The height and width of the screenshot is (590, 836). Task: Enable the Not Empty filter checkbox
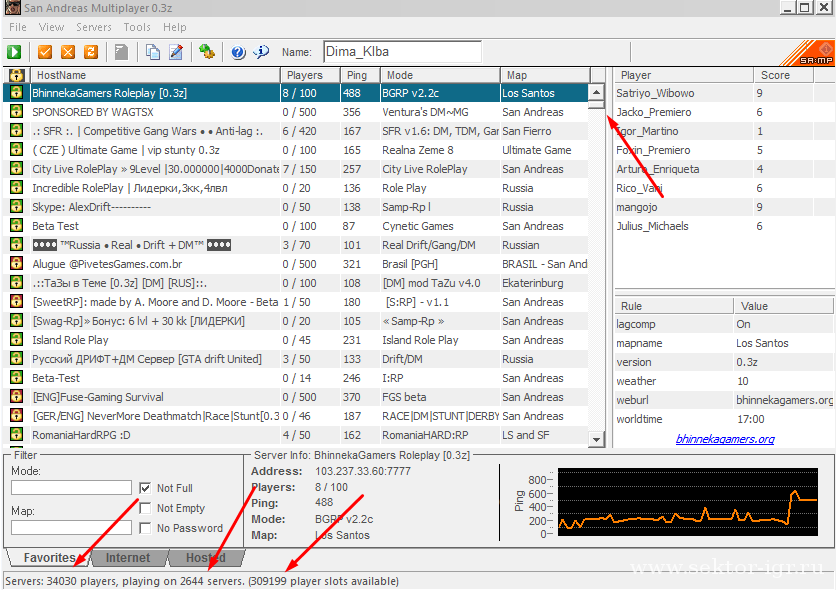pyautogui.click(x=145, y=508)
